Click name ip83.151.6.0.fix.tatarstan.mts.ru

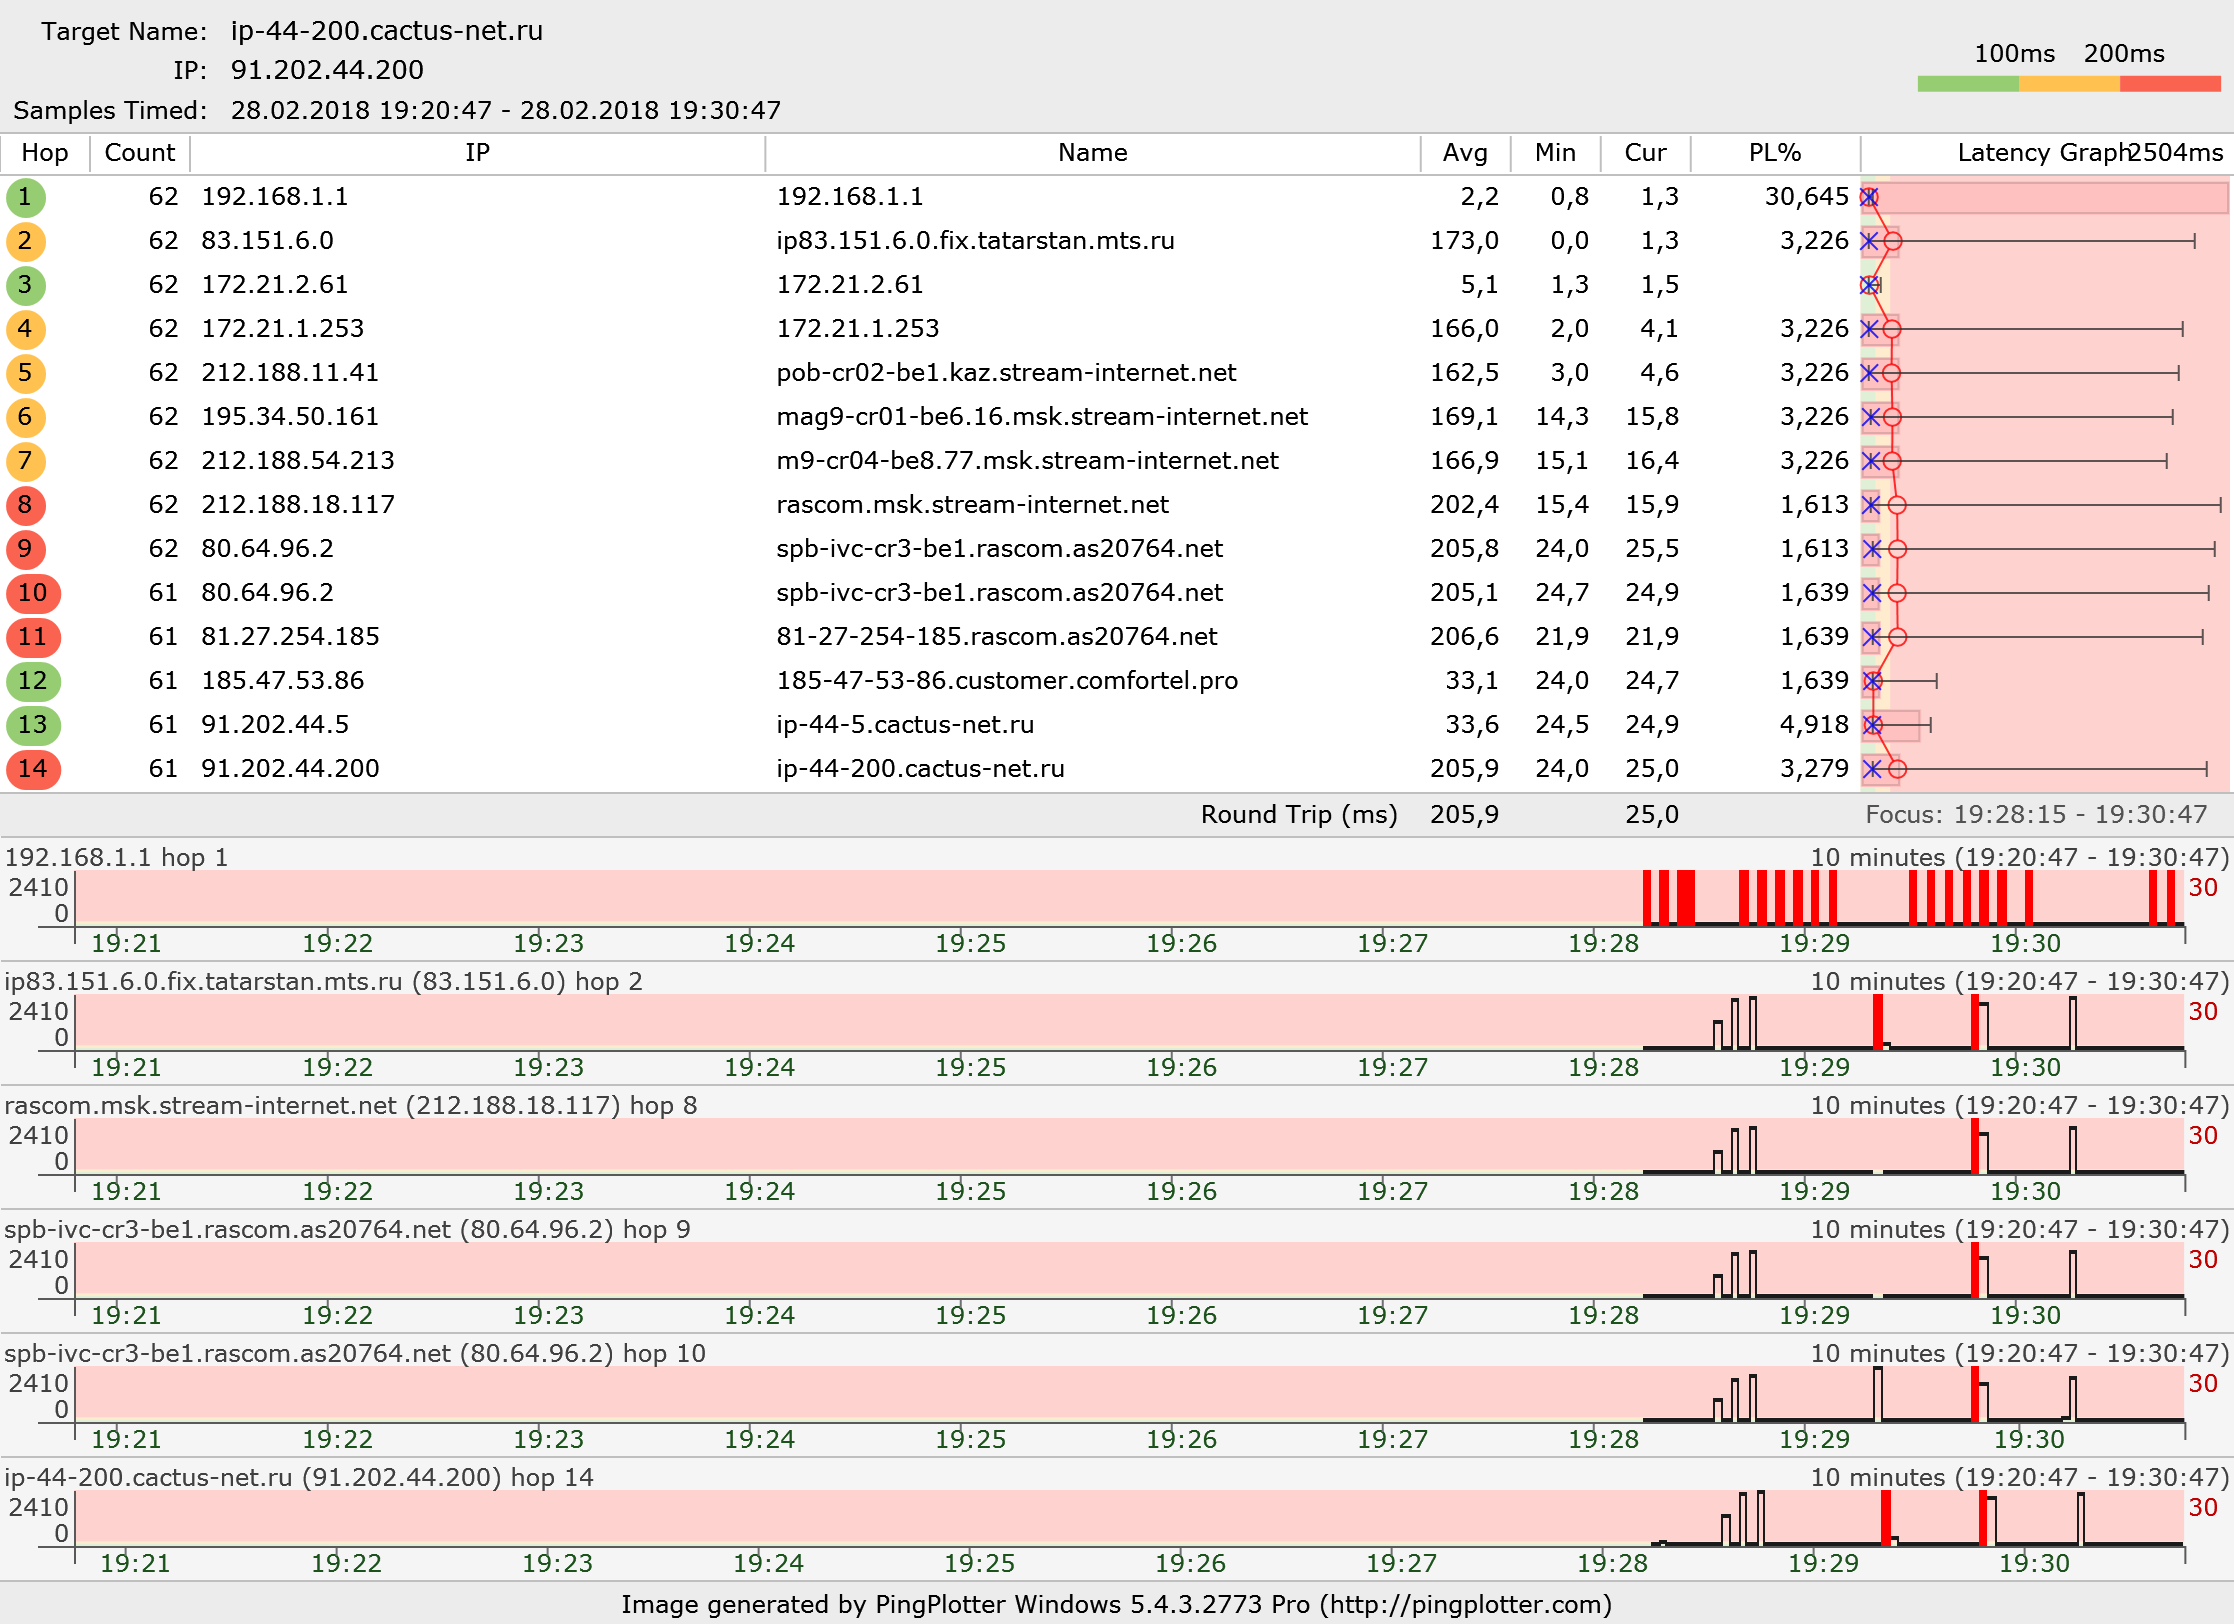[x=975, y=241]
